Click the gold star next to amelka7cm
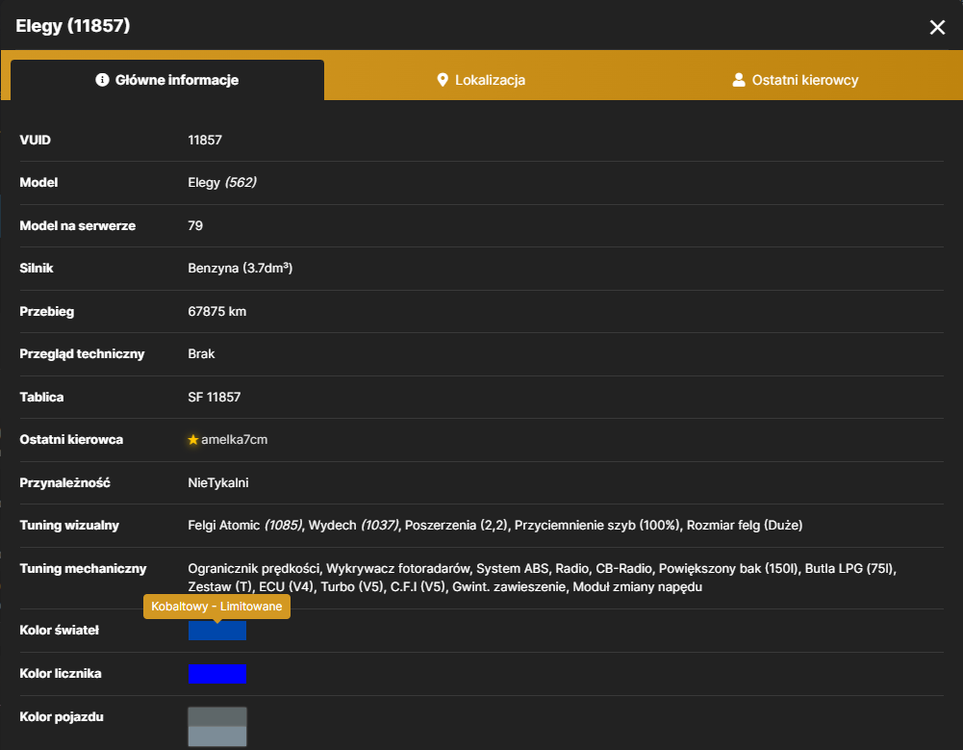Image resolution: width=963 pixels, height=750 pixels. (x=193, y=440)
